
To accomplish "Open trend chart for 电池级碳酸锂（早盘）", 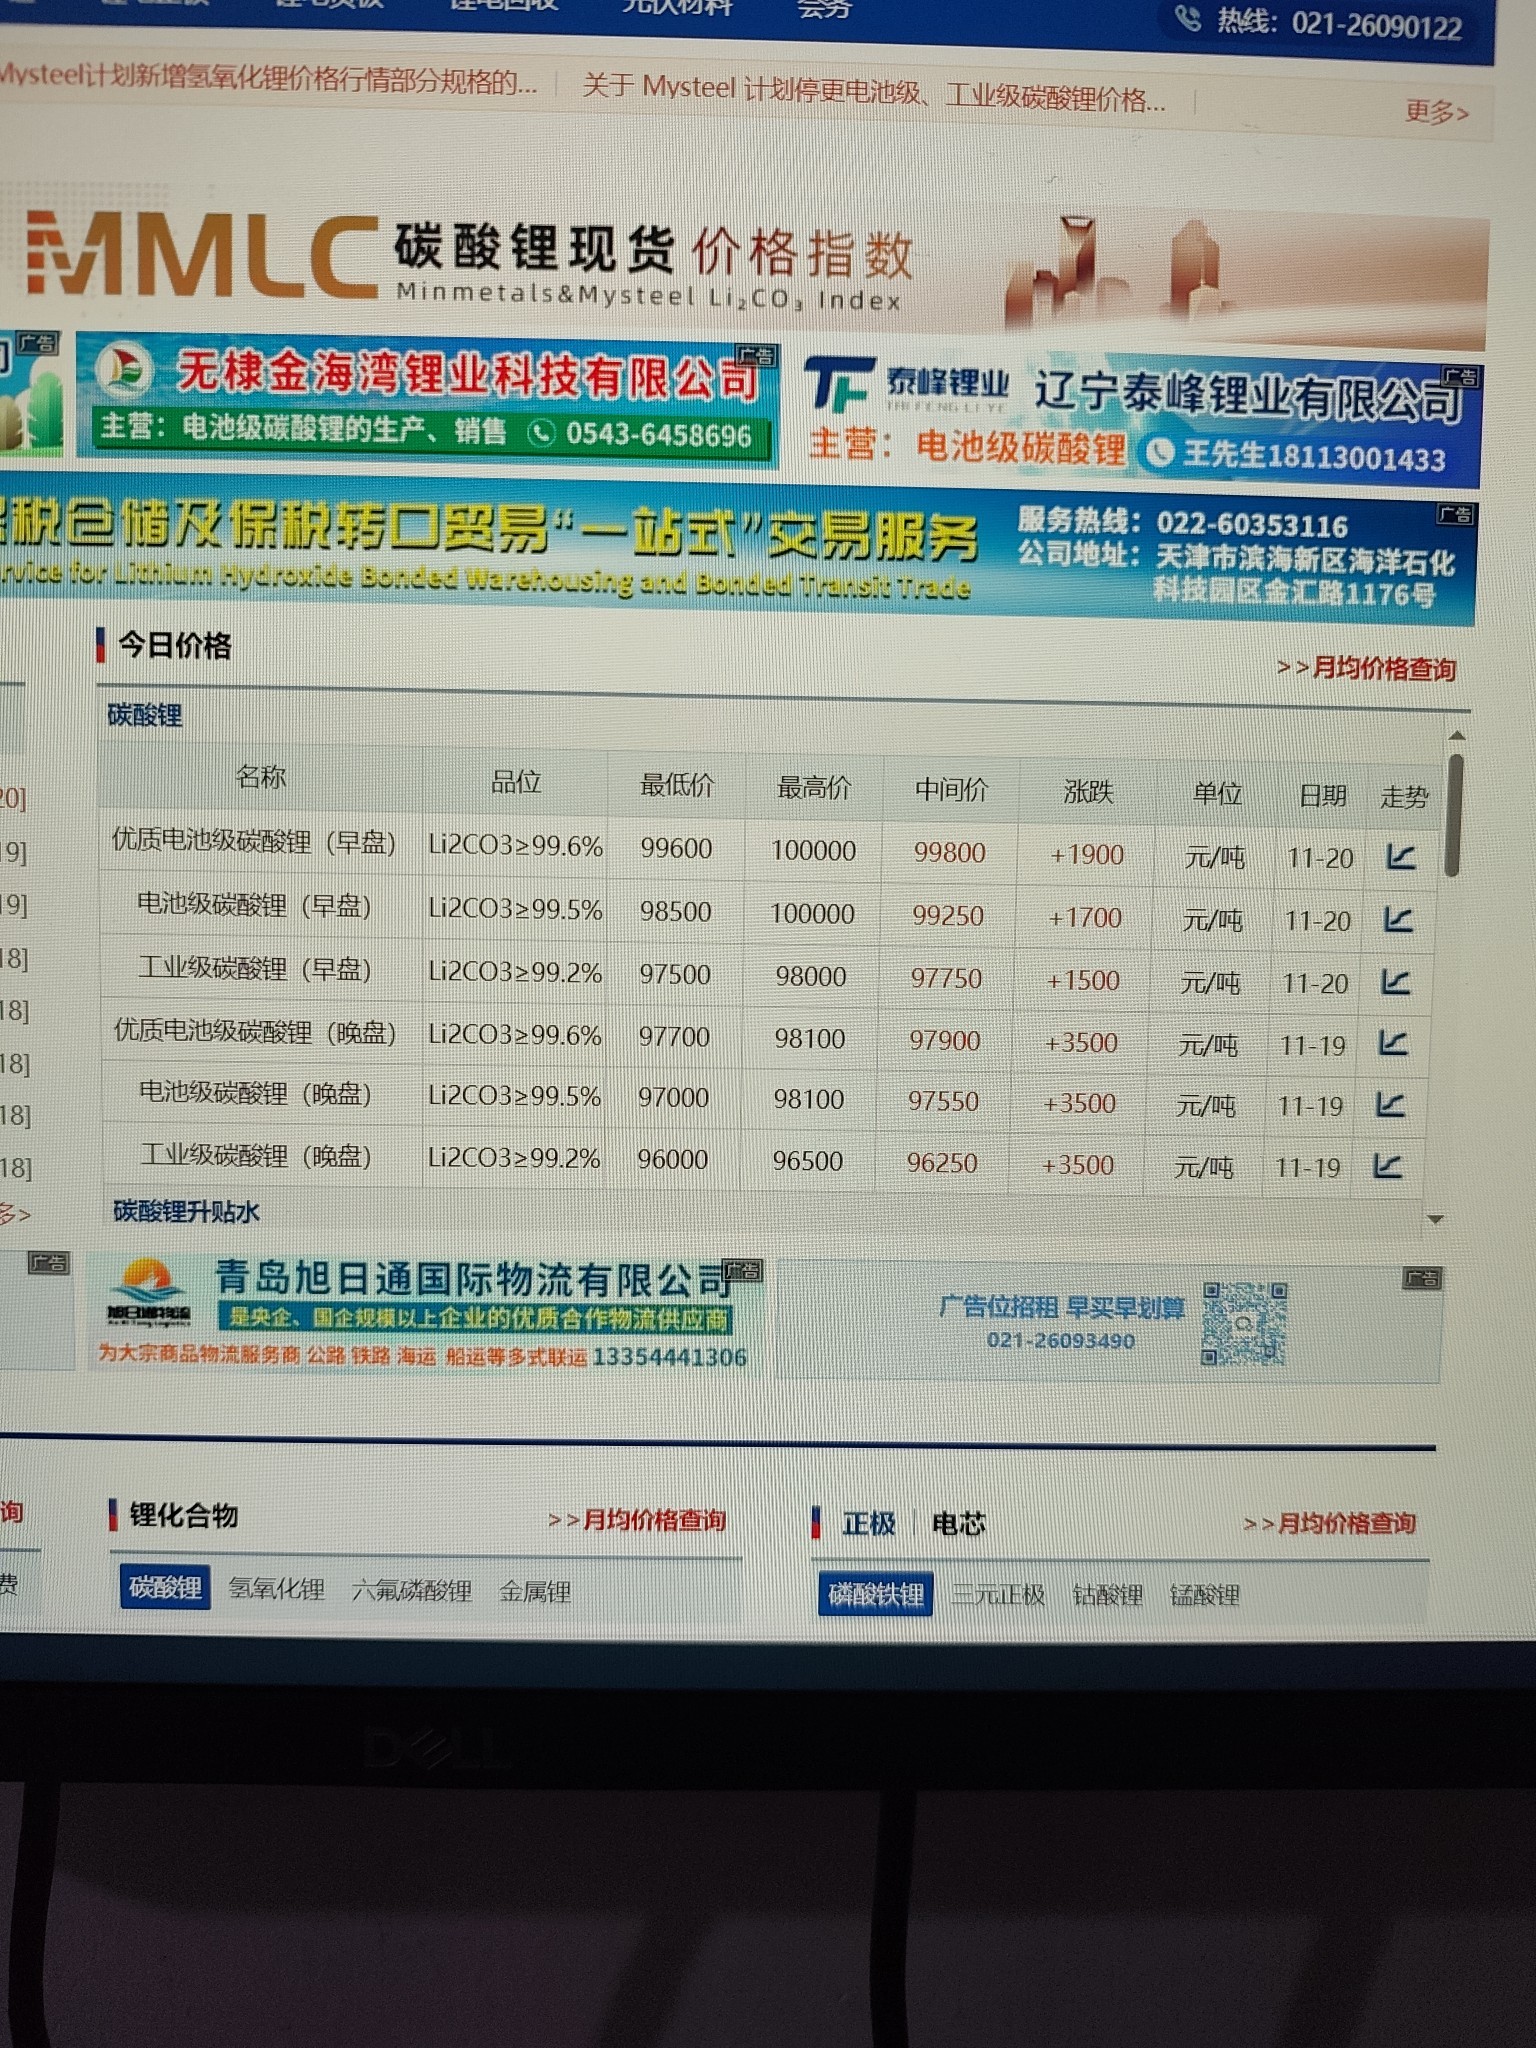I will click(x=1399, y=920).
